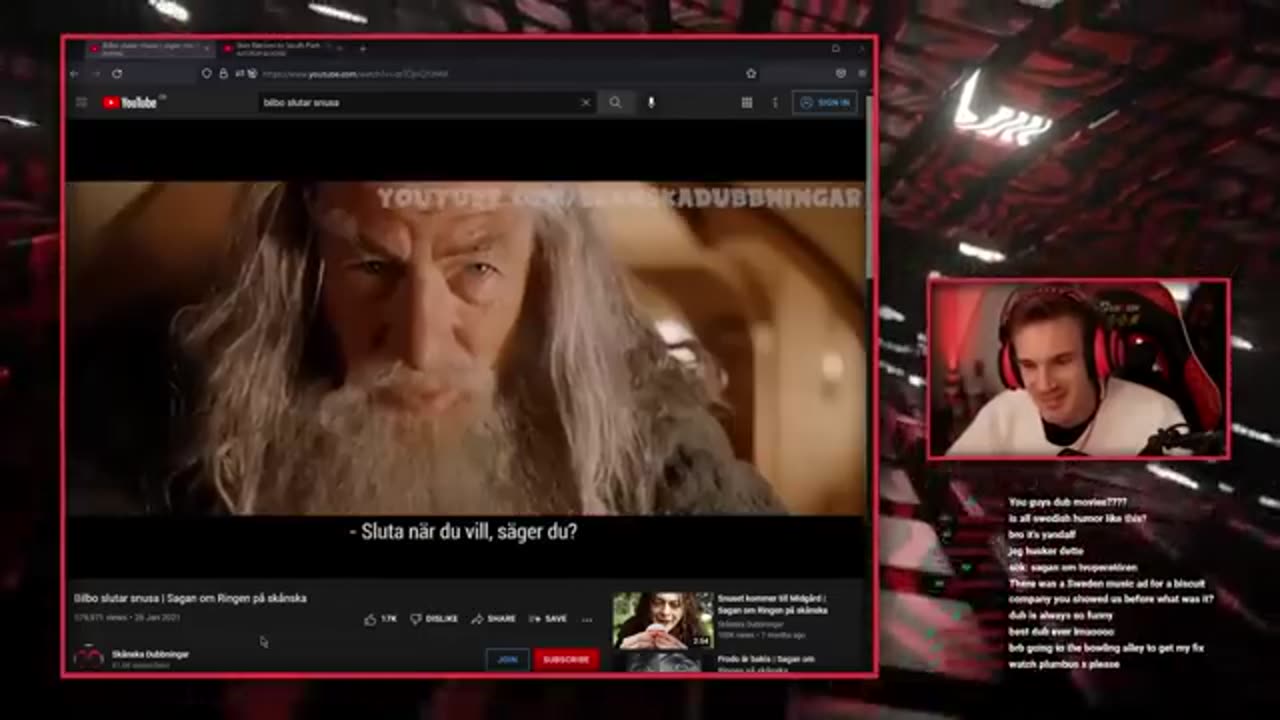Click the Dislike button
Screen dimensions: 1280x720
coord(434,619)
